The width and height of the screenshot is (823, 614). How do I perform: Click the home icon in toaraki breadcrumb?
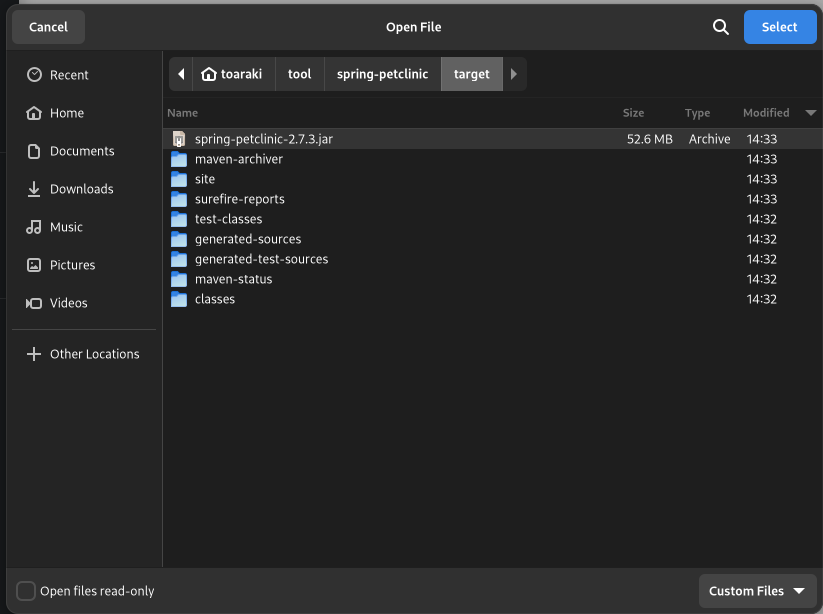point(209,74)
